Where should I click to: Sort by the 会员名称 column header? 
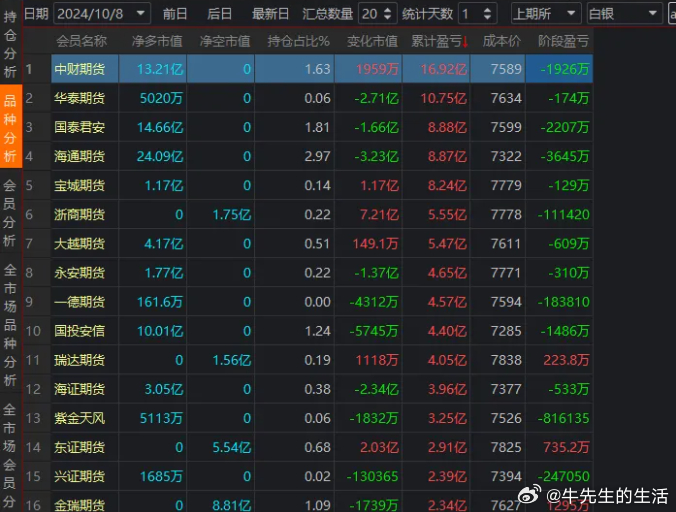tap(81, 41)
